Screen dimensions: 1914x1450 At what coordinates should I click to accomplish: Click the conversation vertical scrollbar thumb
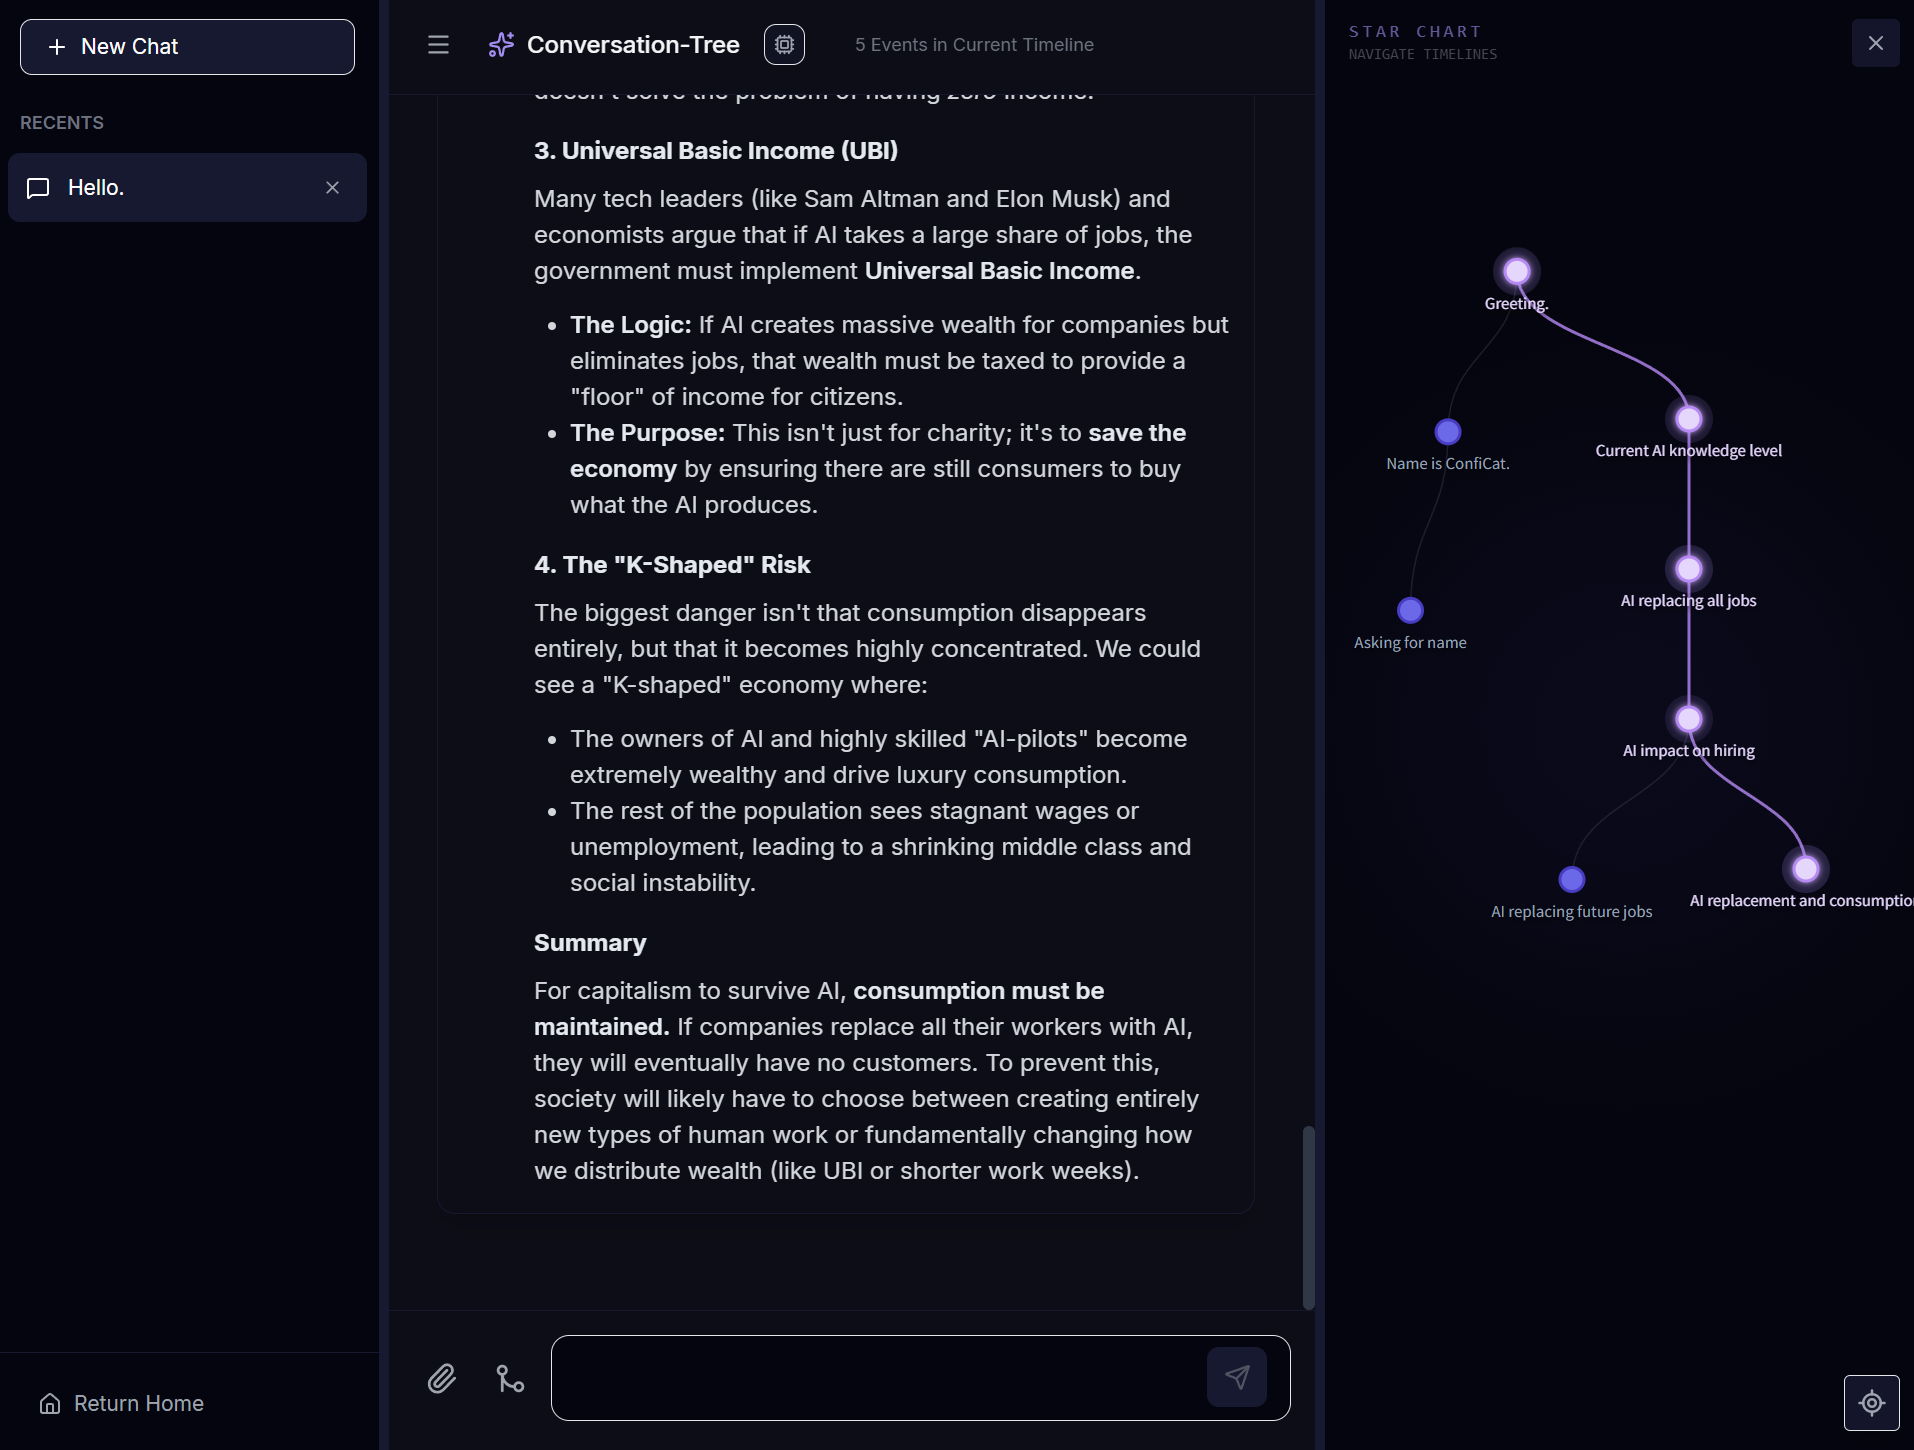tap(1309, 1217)
